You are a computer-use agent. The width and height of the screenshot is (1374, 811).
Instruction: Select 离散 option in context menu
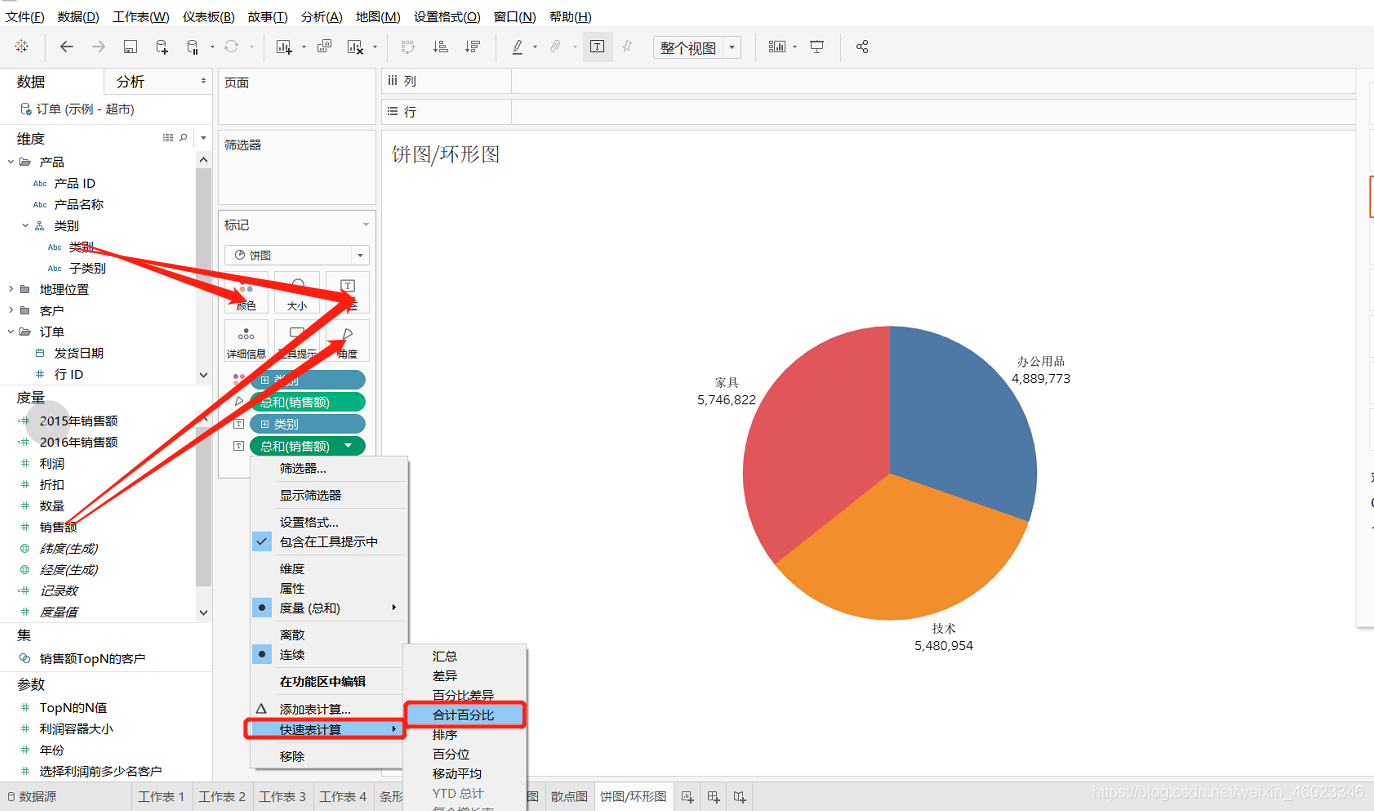click(x=328, y=635)
